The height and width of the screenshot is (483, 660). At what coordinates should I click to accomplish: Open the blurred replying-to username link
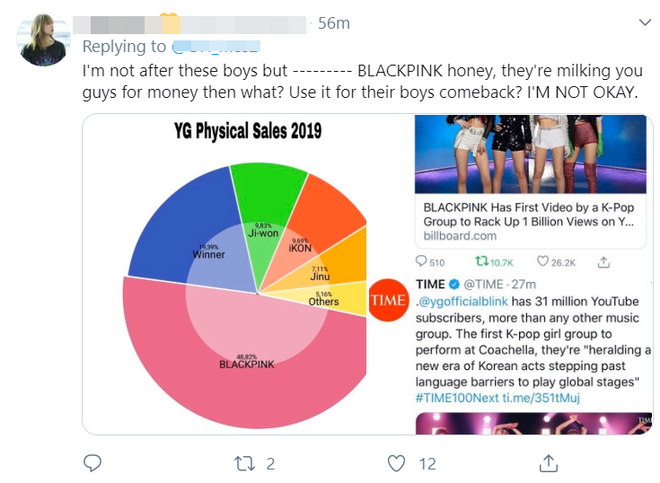(216, 46)
